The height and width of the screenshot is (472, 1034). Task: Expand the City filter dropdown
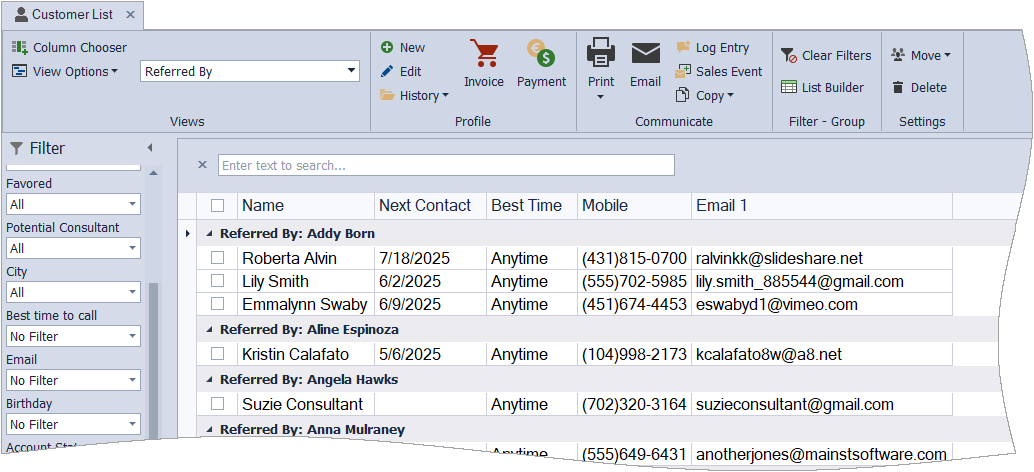(133, 292)
